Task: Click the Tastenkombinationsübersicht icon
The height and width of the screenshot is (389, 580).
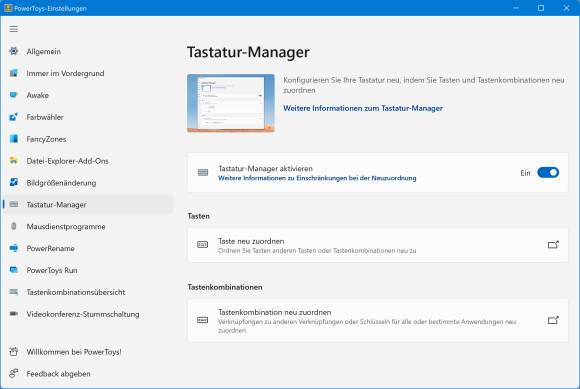Action: (14, 292)
